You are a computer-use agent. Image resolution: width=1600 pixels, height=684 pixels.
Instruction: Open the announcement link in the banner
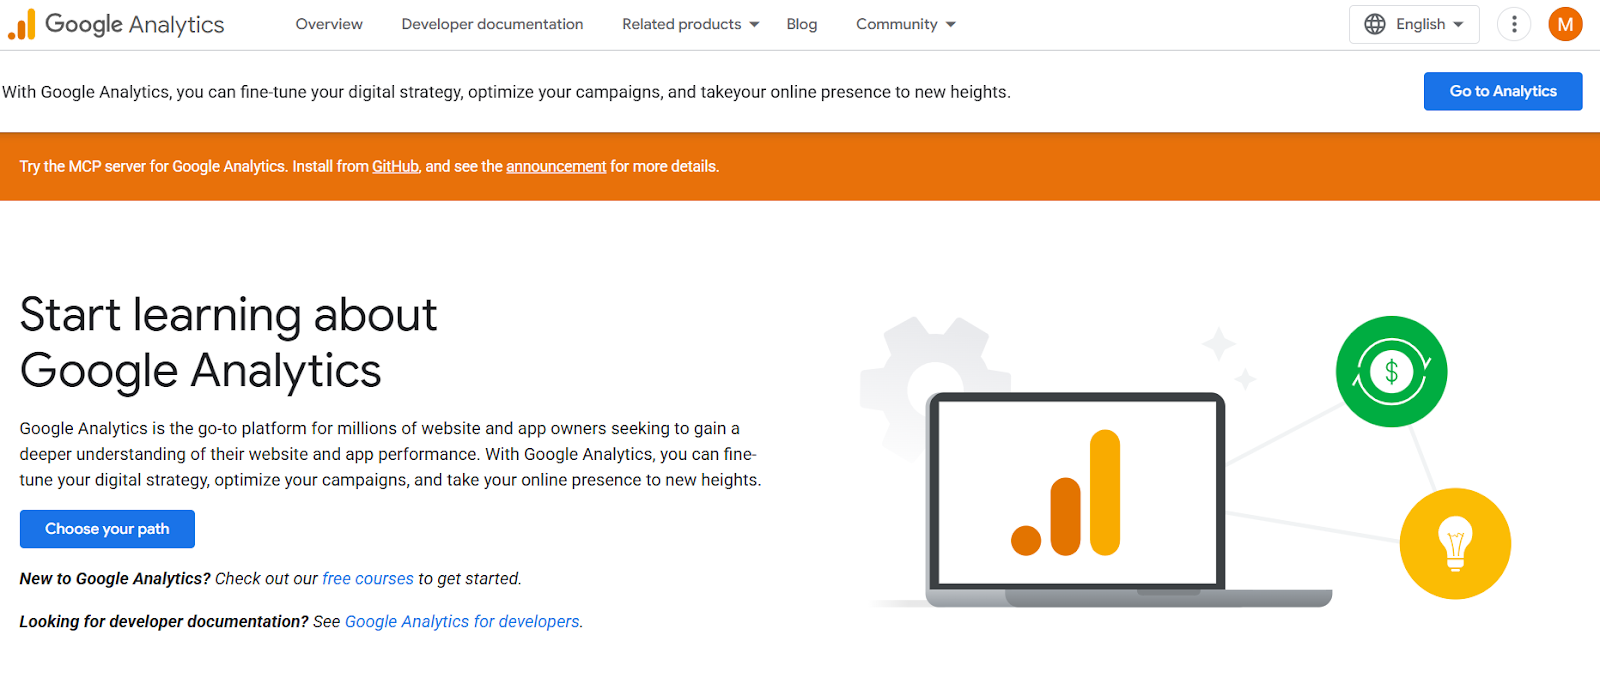(x=556, y=167)
